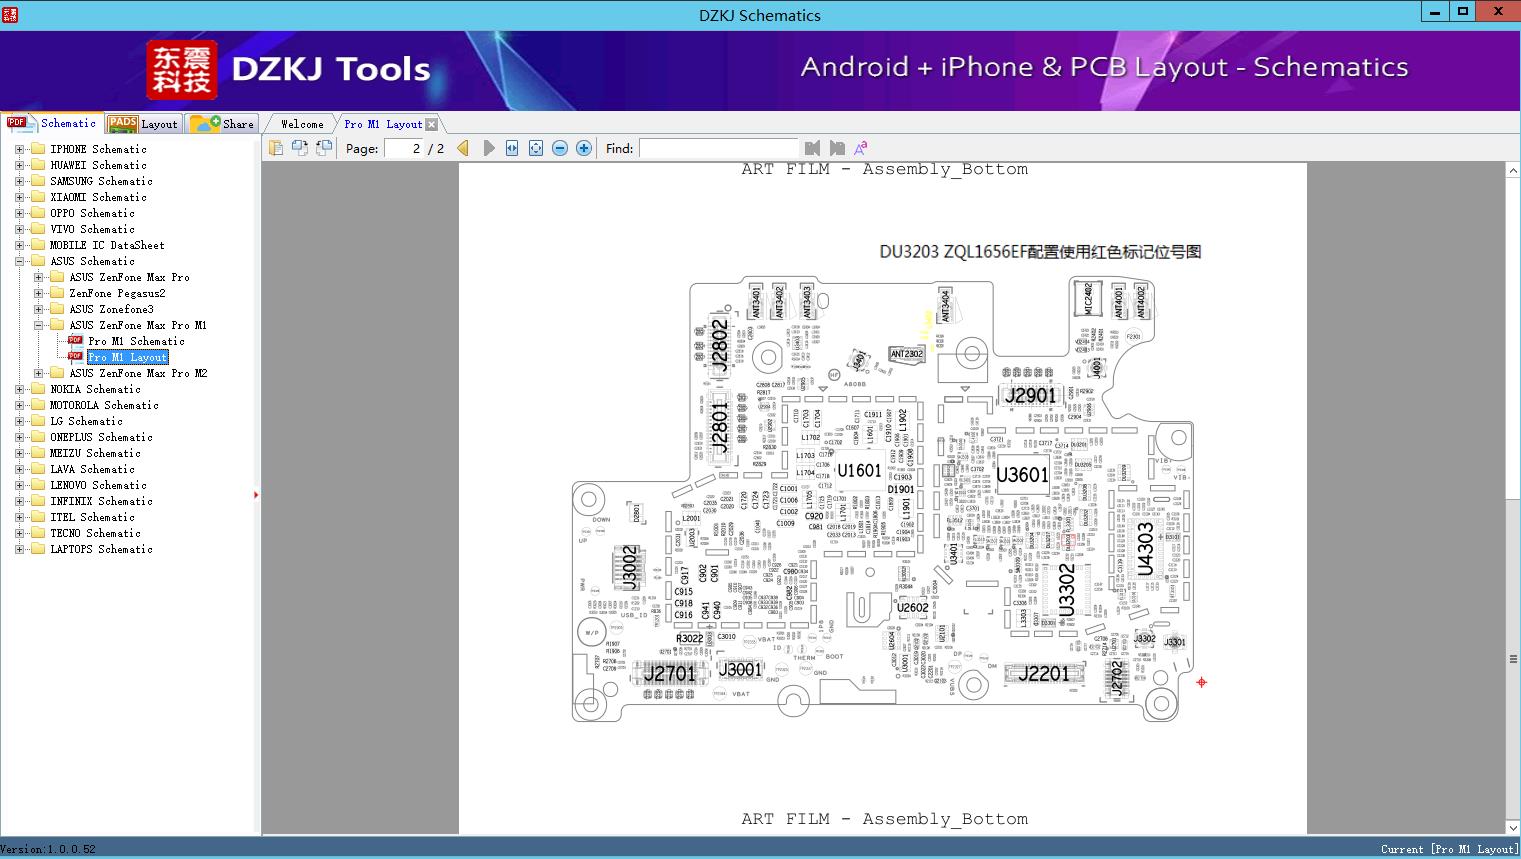Click the fit page icon
The image size is (1521, 859).
coord(536,148)
